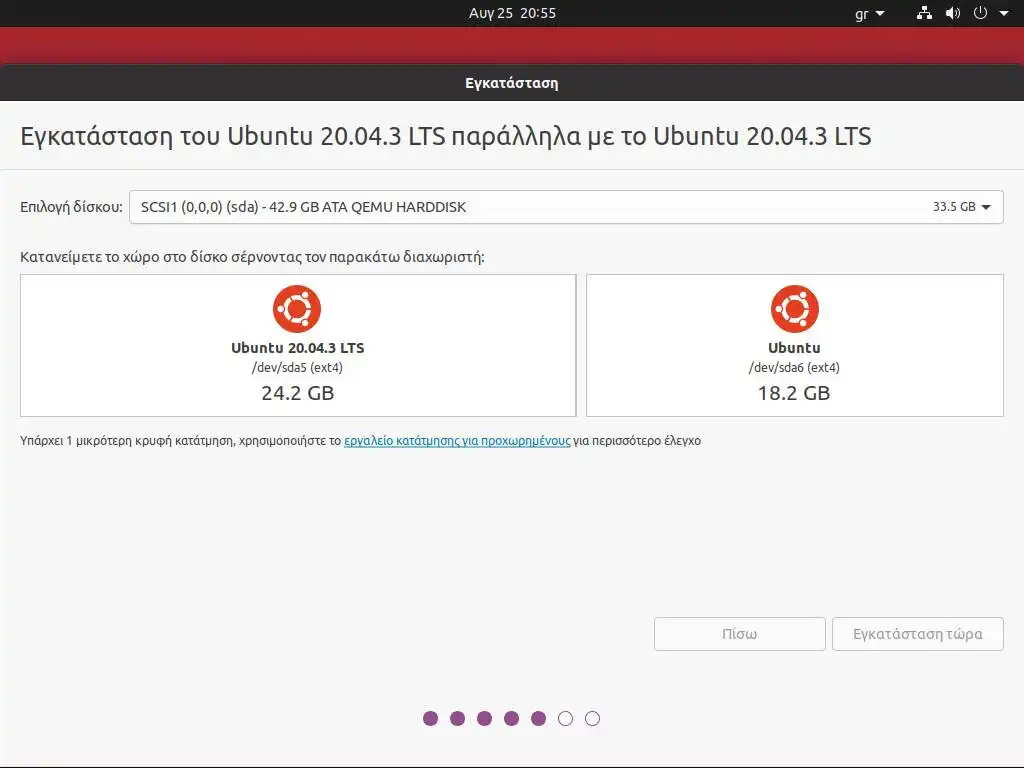Click the divider handle between the two partitions
1024x768 pixels.
581,345
